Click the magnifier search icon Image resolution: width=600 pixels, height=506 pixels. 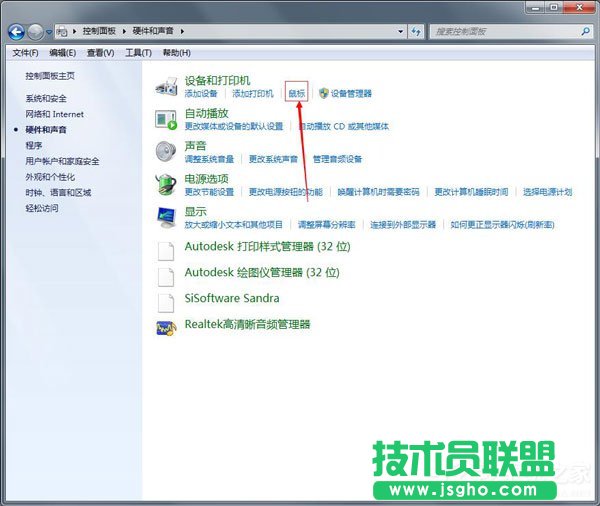585,31
